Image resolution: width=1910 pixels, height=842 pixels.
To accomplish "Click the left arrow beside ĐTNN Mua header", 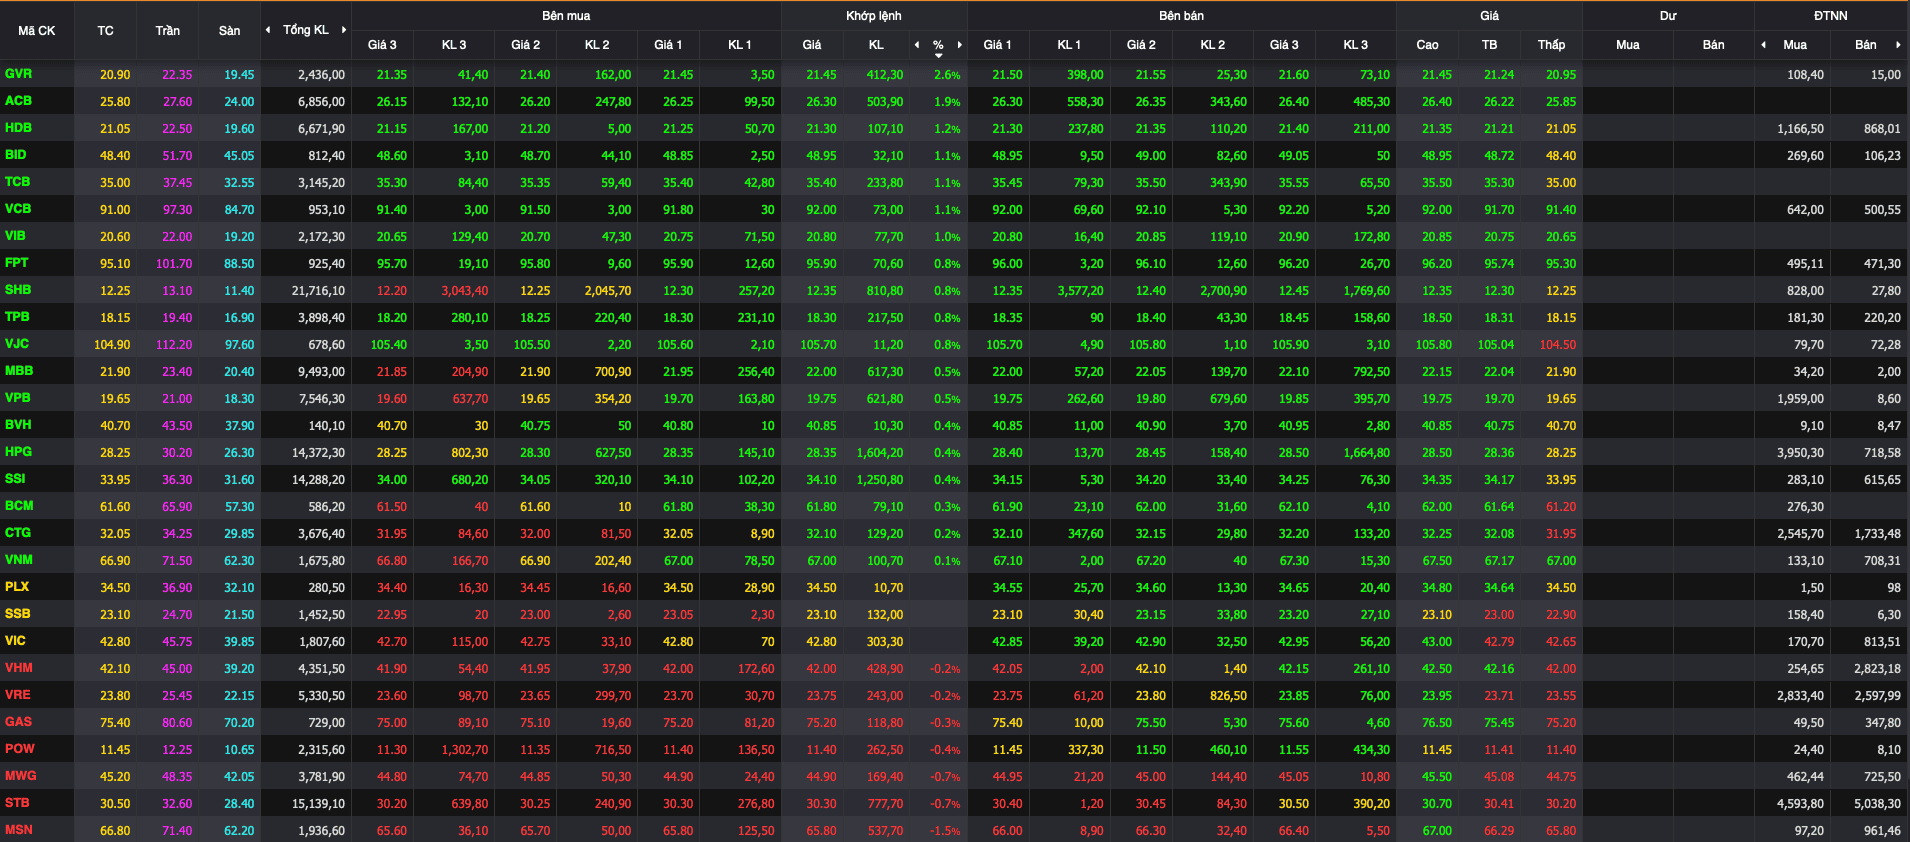I will click(x=1763, y=45).
